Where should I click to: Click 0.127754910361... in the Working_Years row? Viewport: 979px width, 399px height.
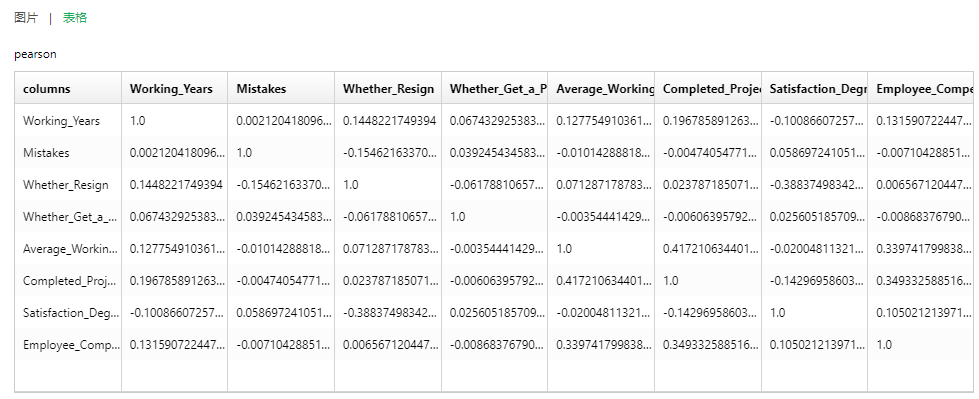coord(604,121)
